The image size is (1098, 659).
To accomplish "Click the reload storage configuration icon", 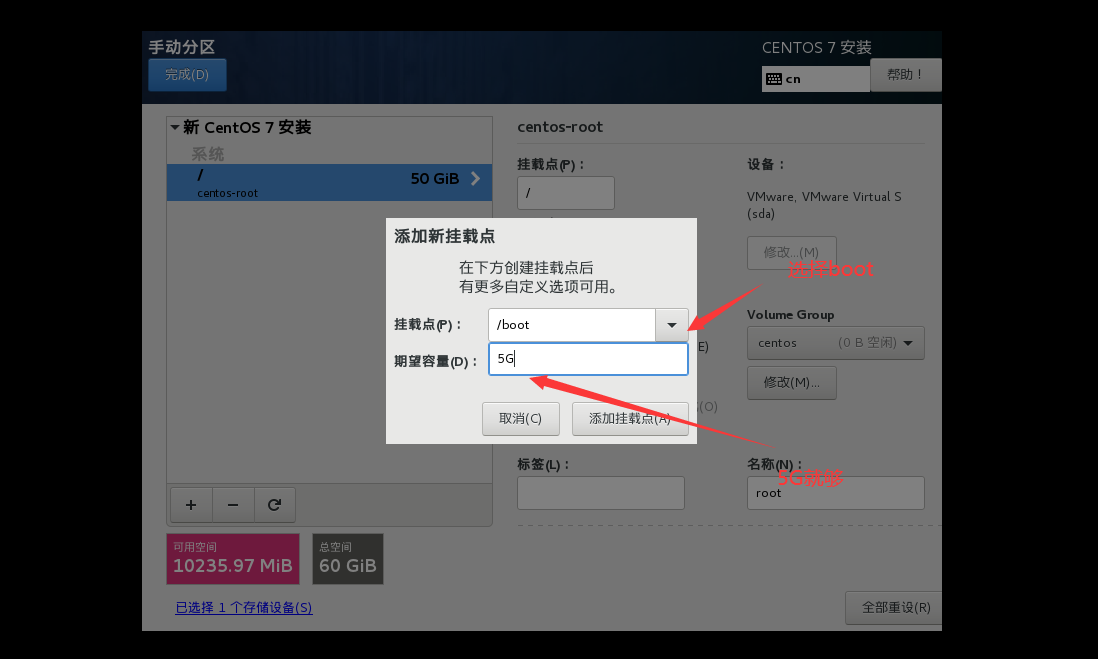I will click(274, 505).
